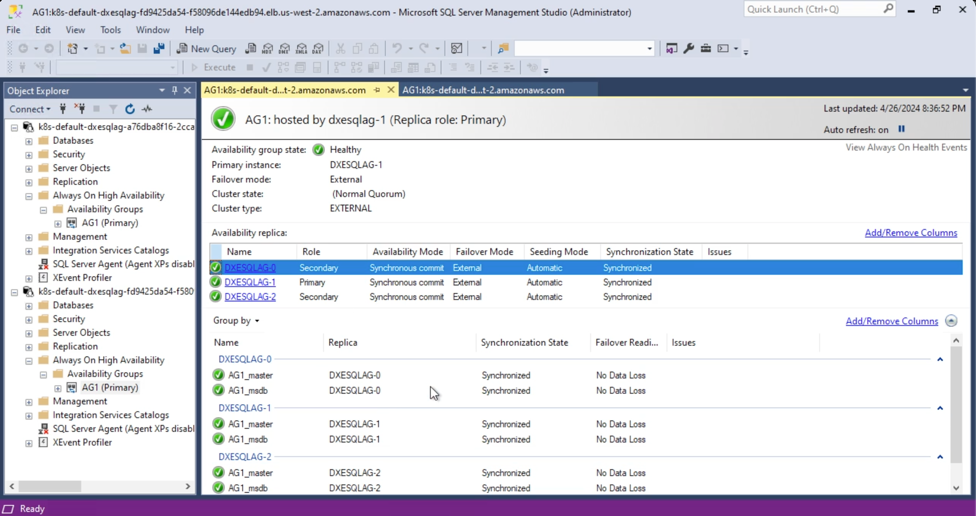Collapse the DXESQLAG-0 database group
The height and width of the screenshot is (516, 976).
pos(940,359)
